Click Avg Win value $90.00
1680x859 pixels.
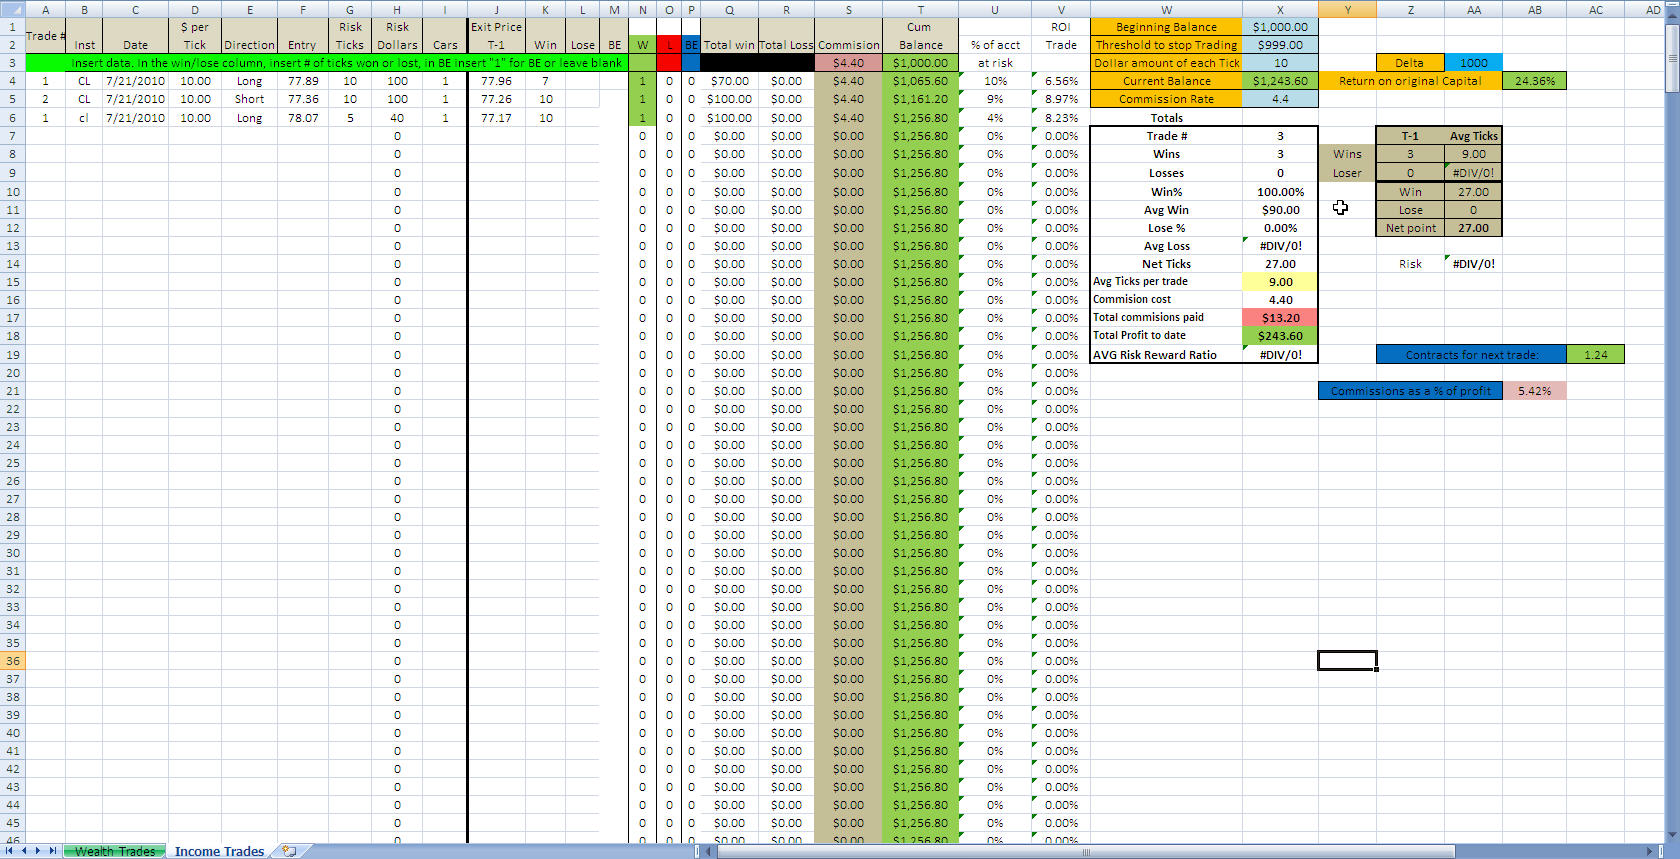(x=1280, y=210)
